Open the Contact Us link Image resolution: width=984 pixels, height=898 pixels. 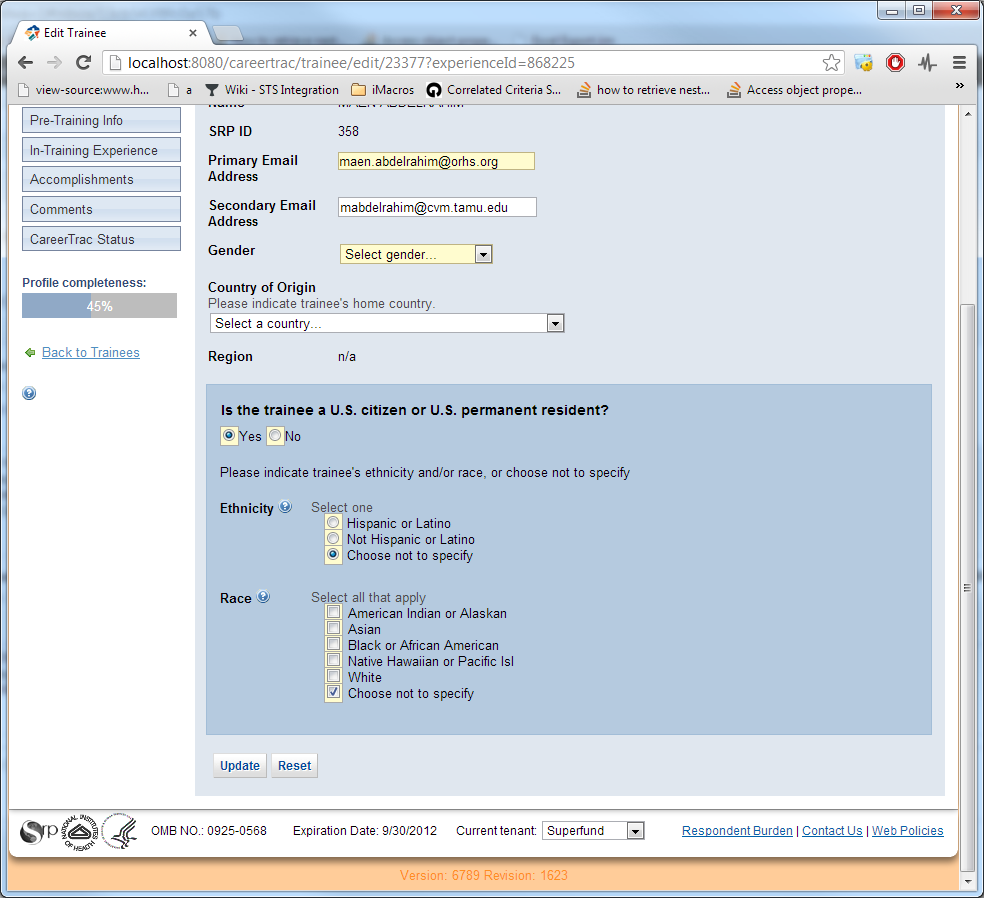832,831
